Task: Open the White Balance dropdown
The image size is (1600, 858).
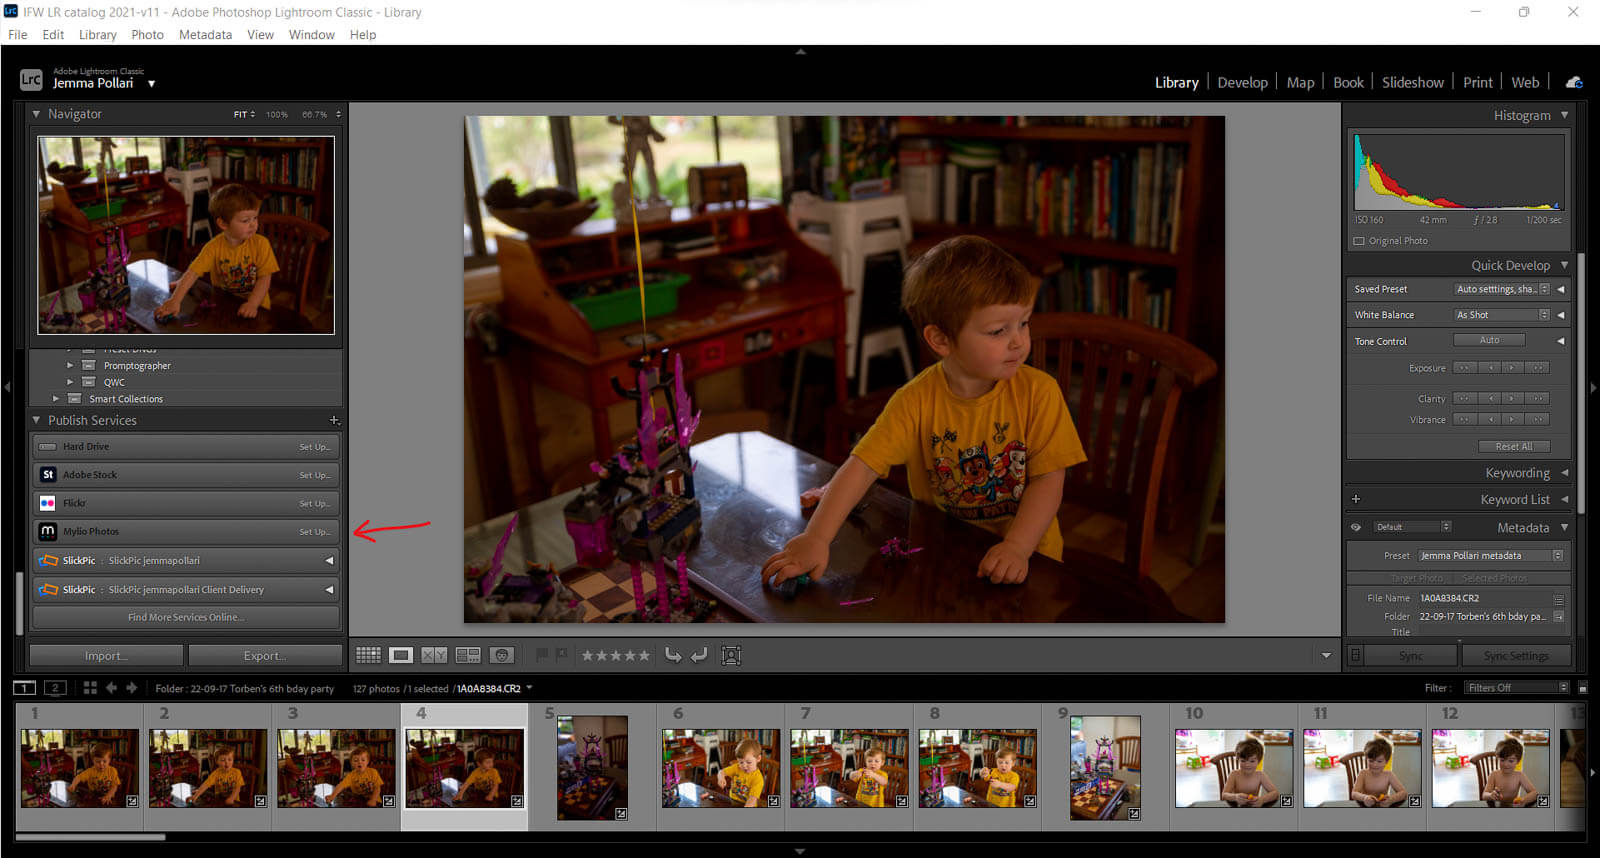Action: [1502, 315]
